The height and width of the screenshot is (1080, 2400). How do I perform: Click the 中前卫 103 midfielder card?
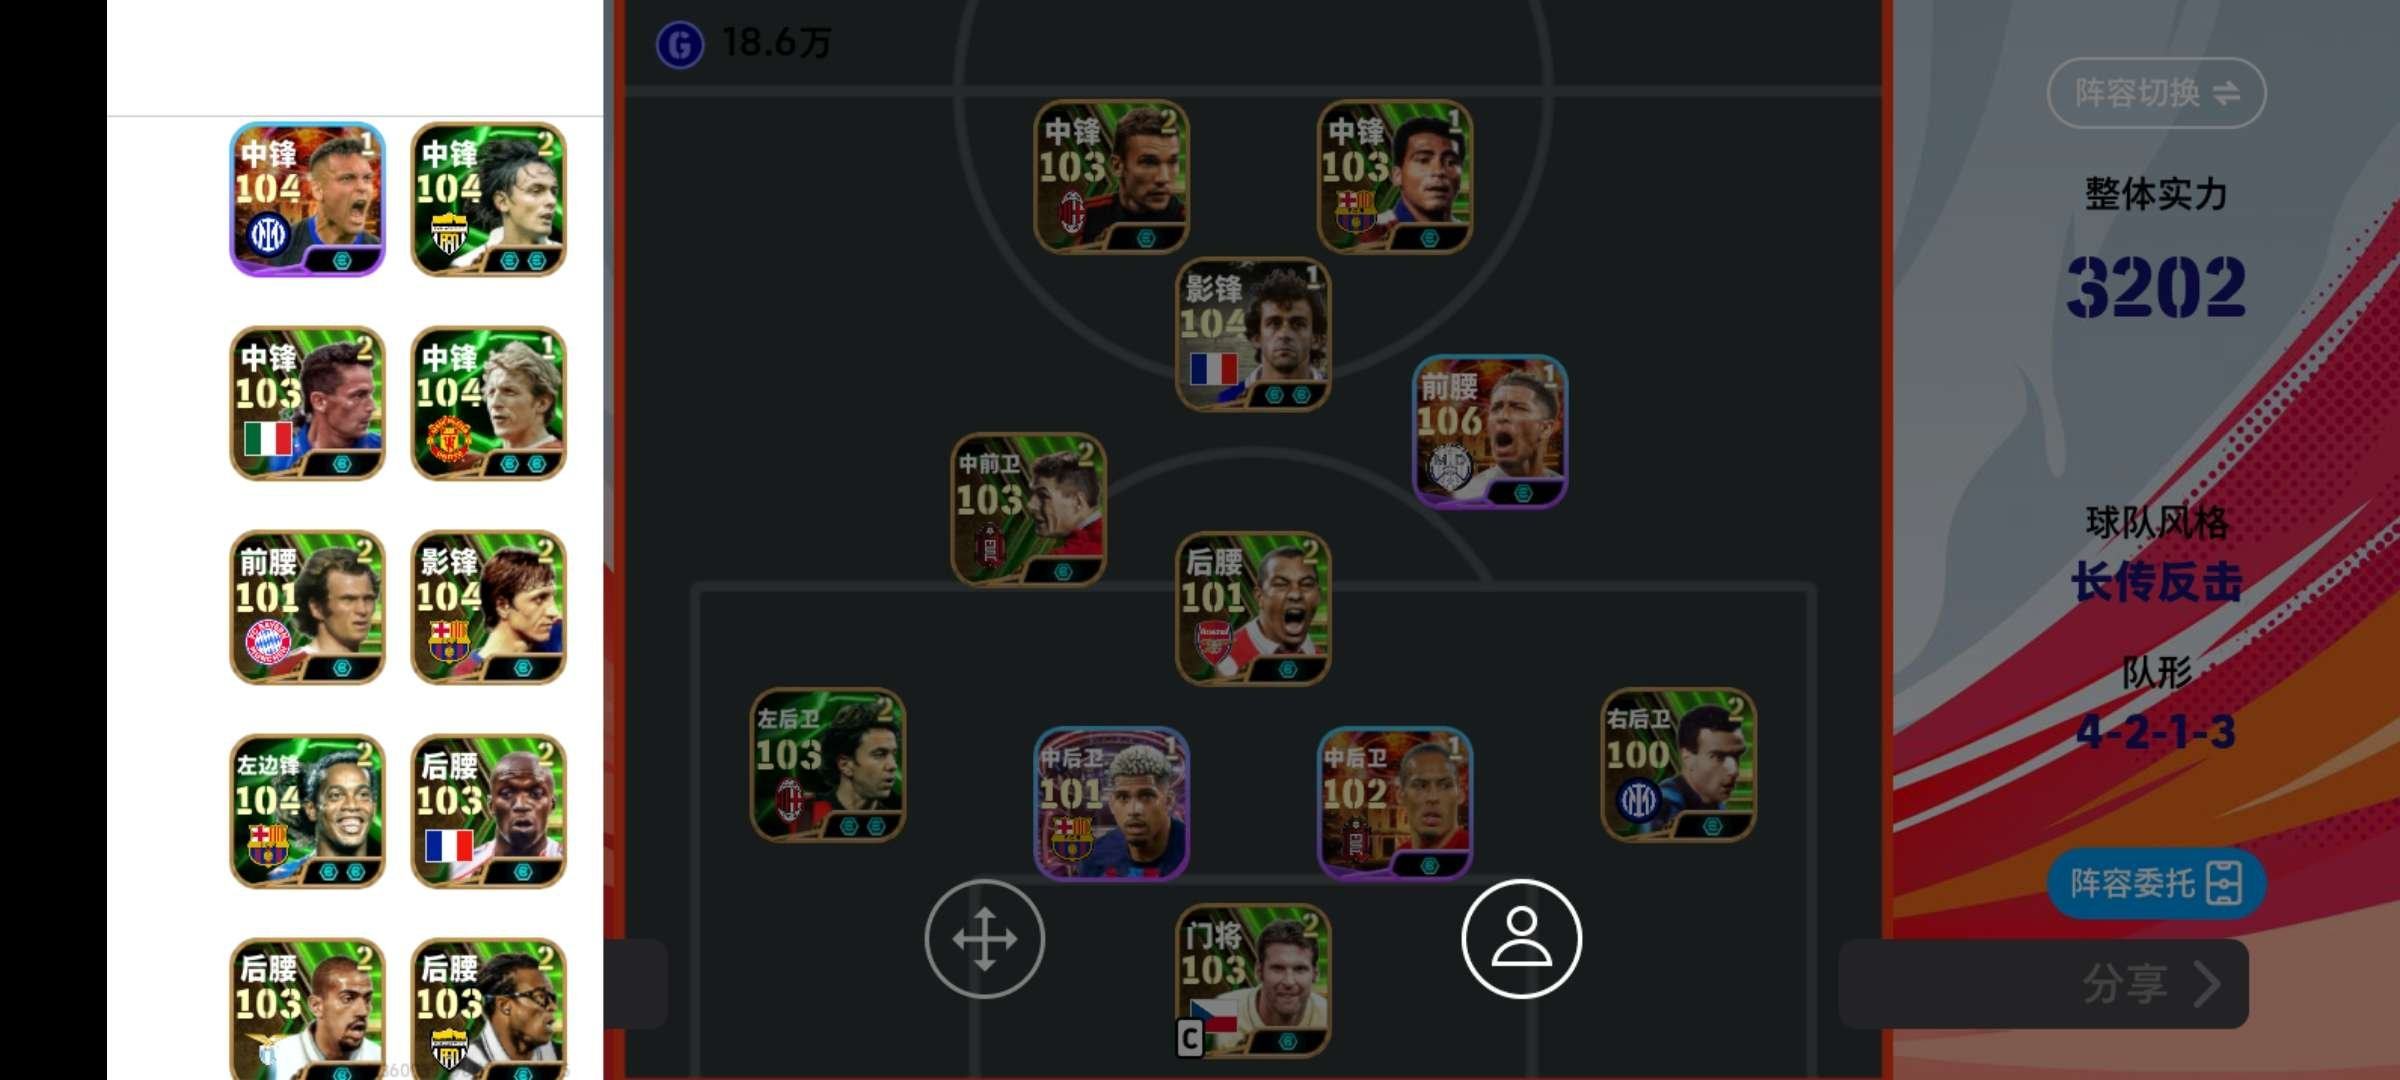[1028, 509]
